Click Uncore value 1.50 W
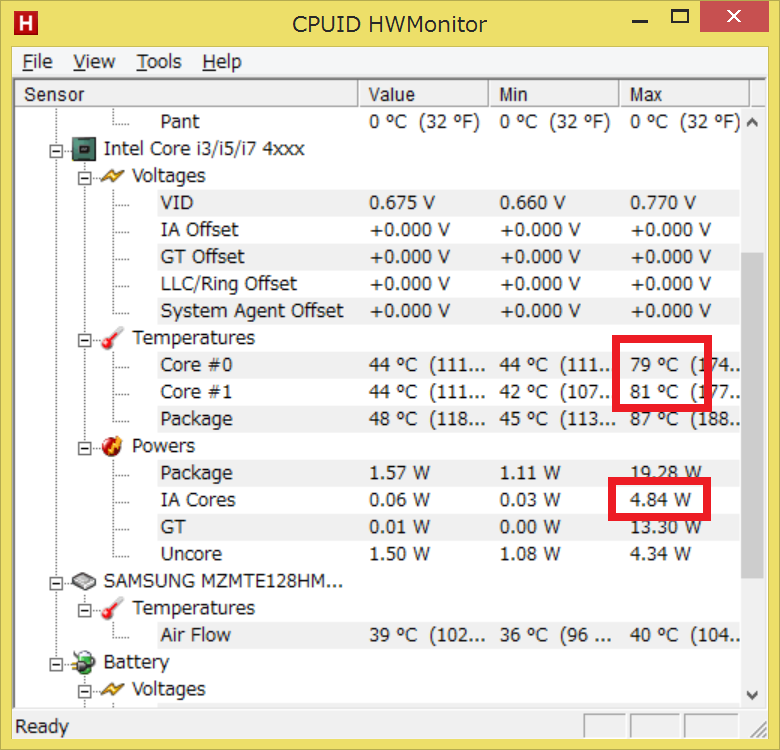Image resolution: width=780 pixels, height=750 pixels. point(399,554)
